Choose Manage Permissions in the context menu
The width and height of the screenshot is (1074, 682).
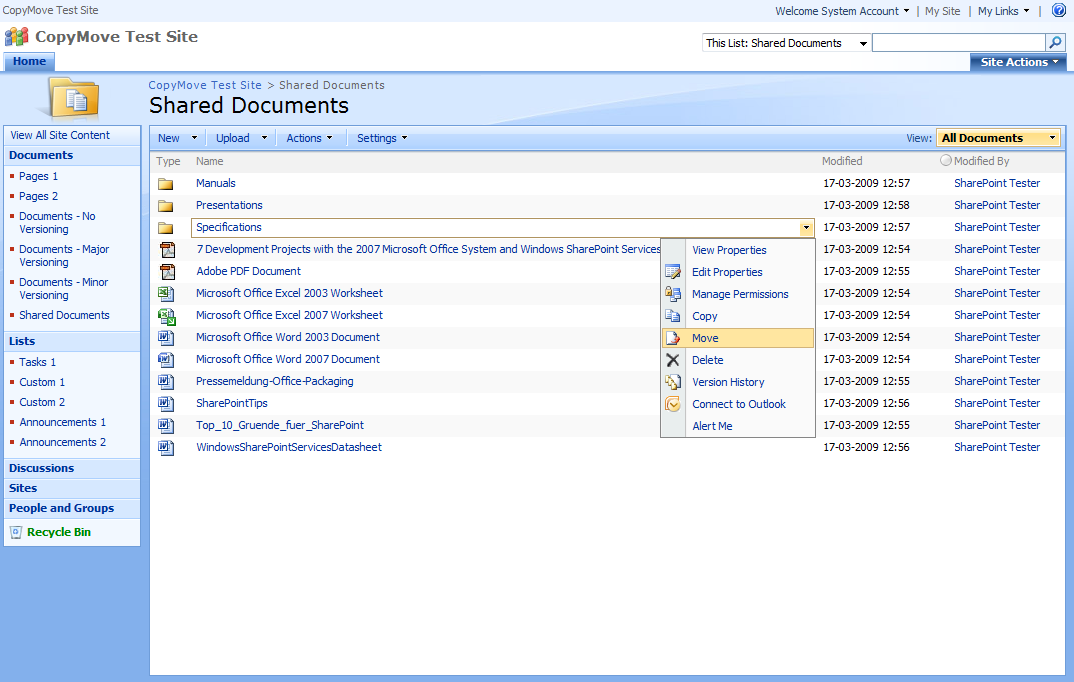tap(740, 294)
